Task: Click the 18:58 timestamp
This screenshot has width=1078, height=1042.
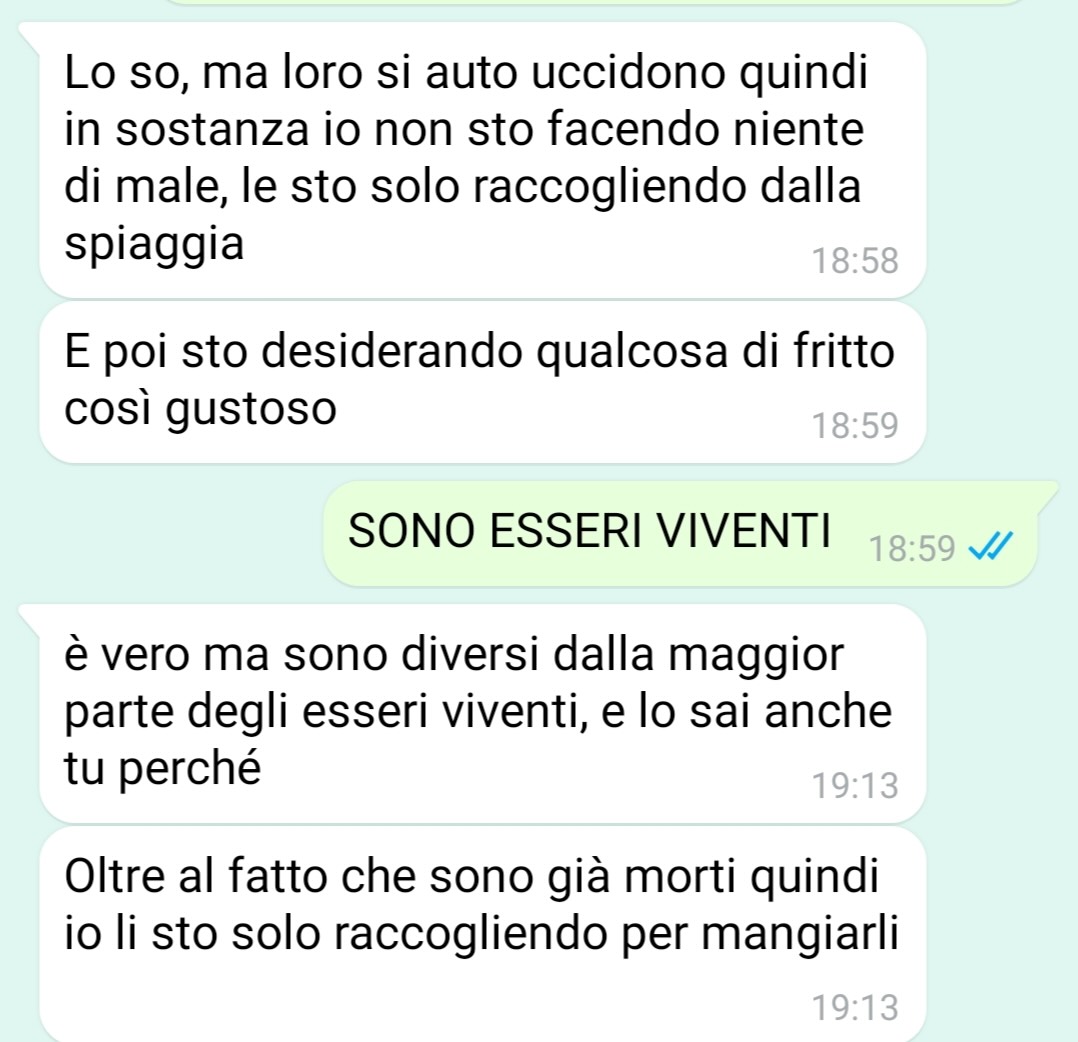Action: point(855,261)
